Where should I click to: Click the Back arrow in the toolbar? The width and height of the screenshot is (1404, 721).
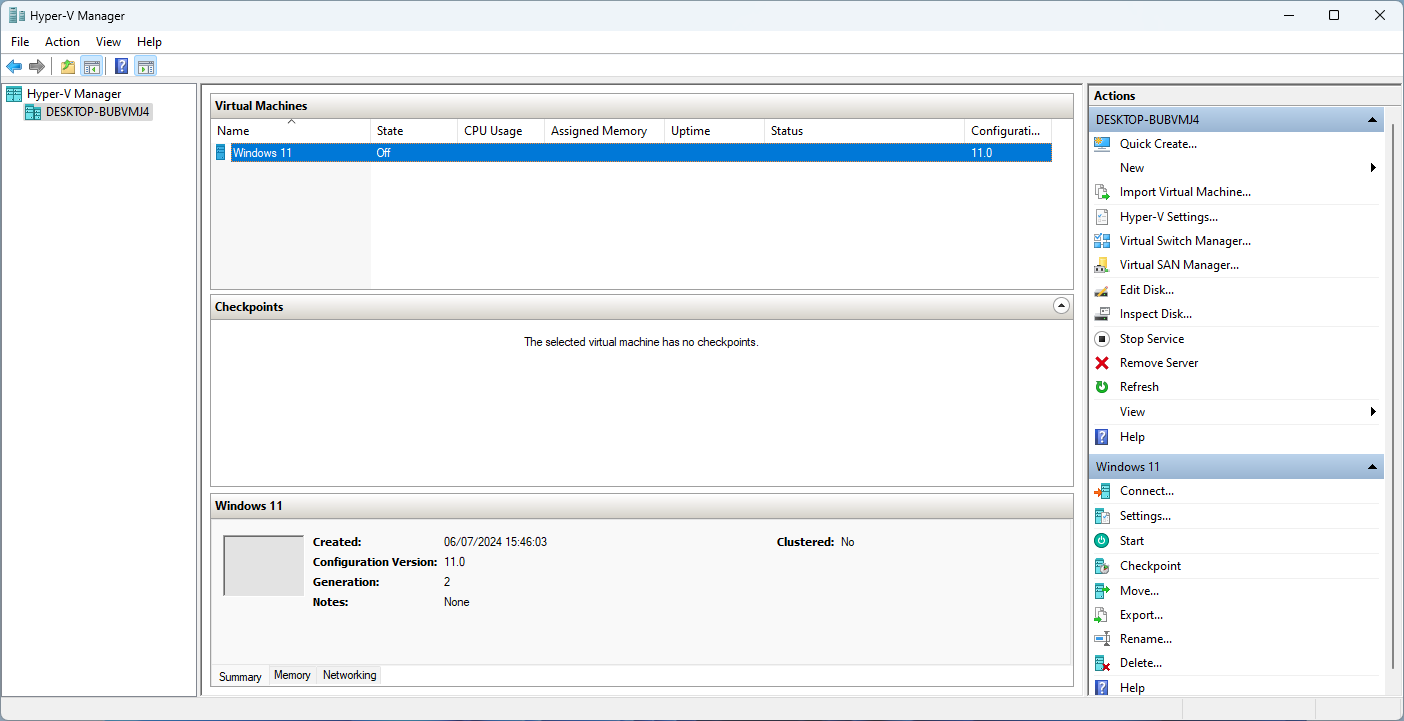tap(14, 67)
